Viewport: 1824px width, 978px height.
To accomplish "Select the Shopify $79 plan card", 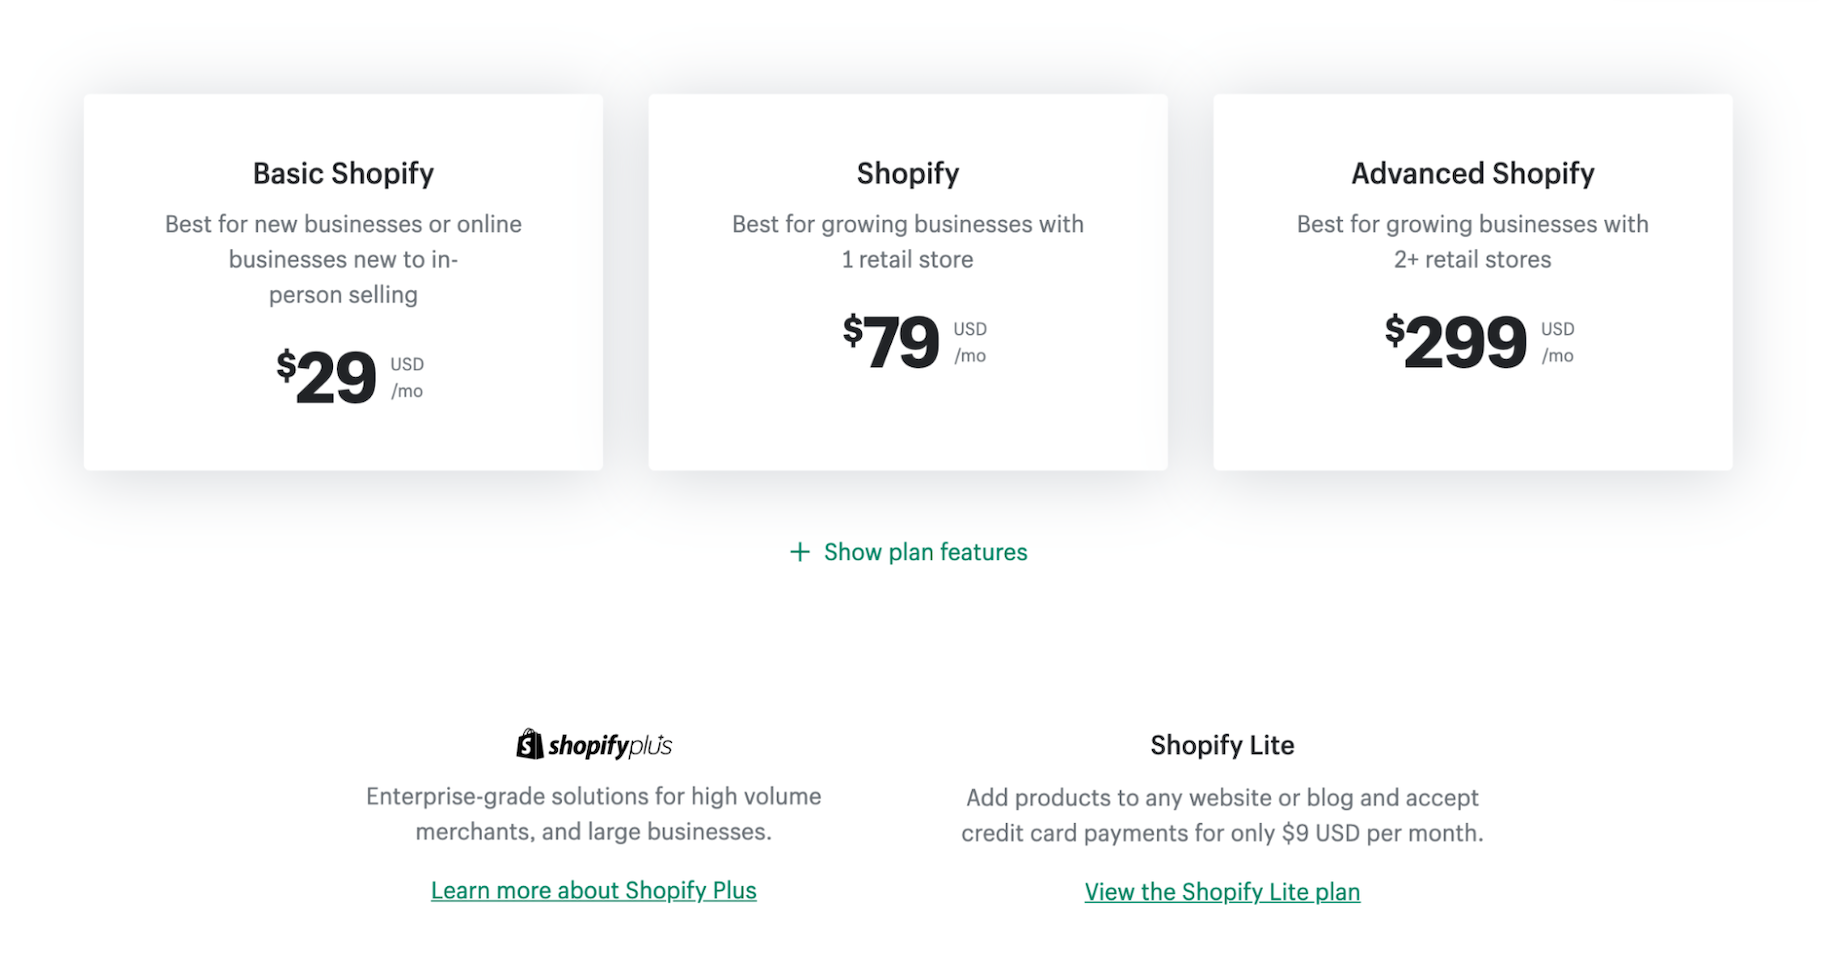I will [907, 282].
